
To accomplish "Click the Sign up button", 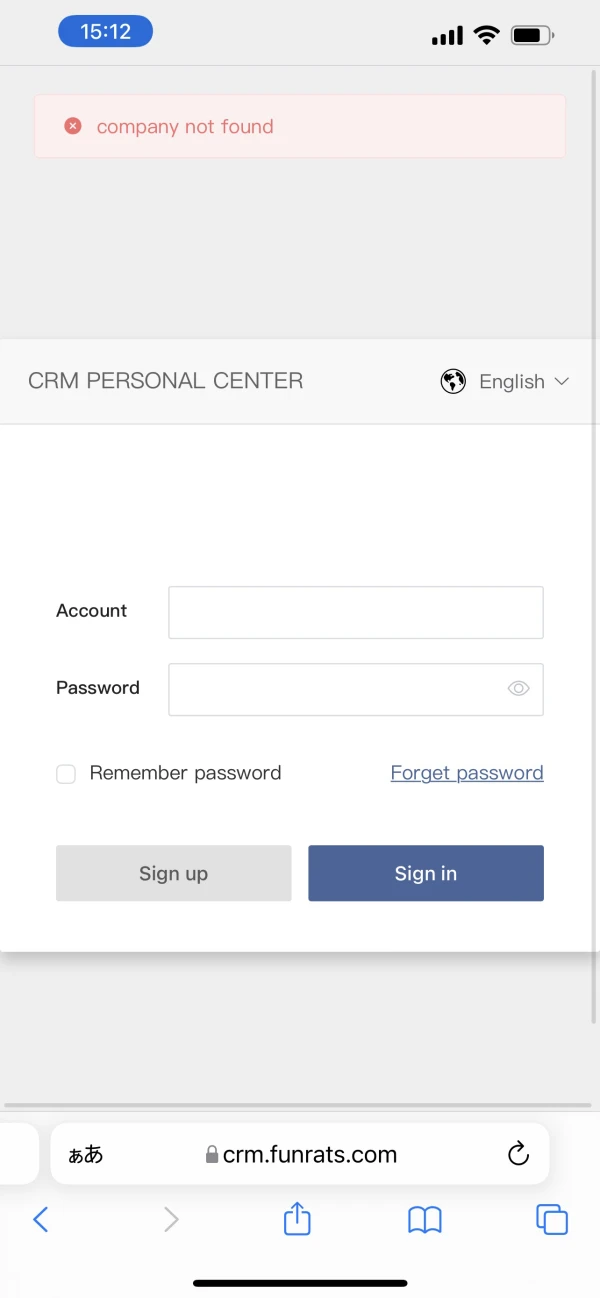I will 173,873.
